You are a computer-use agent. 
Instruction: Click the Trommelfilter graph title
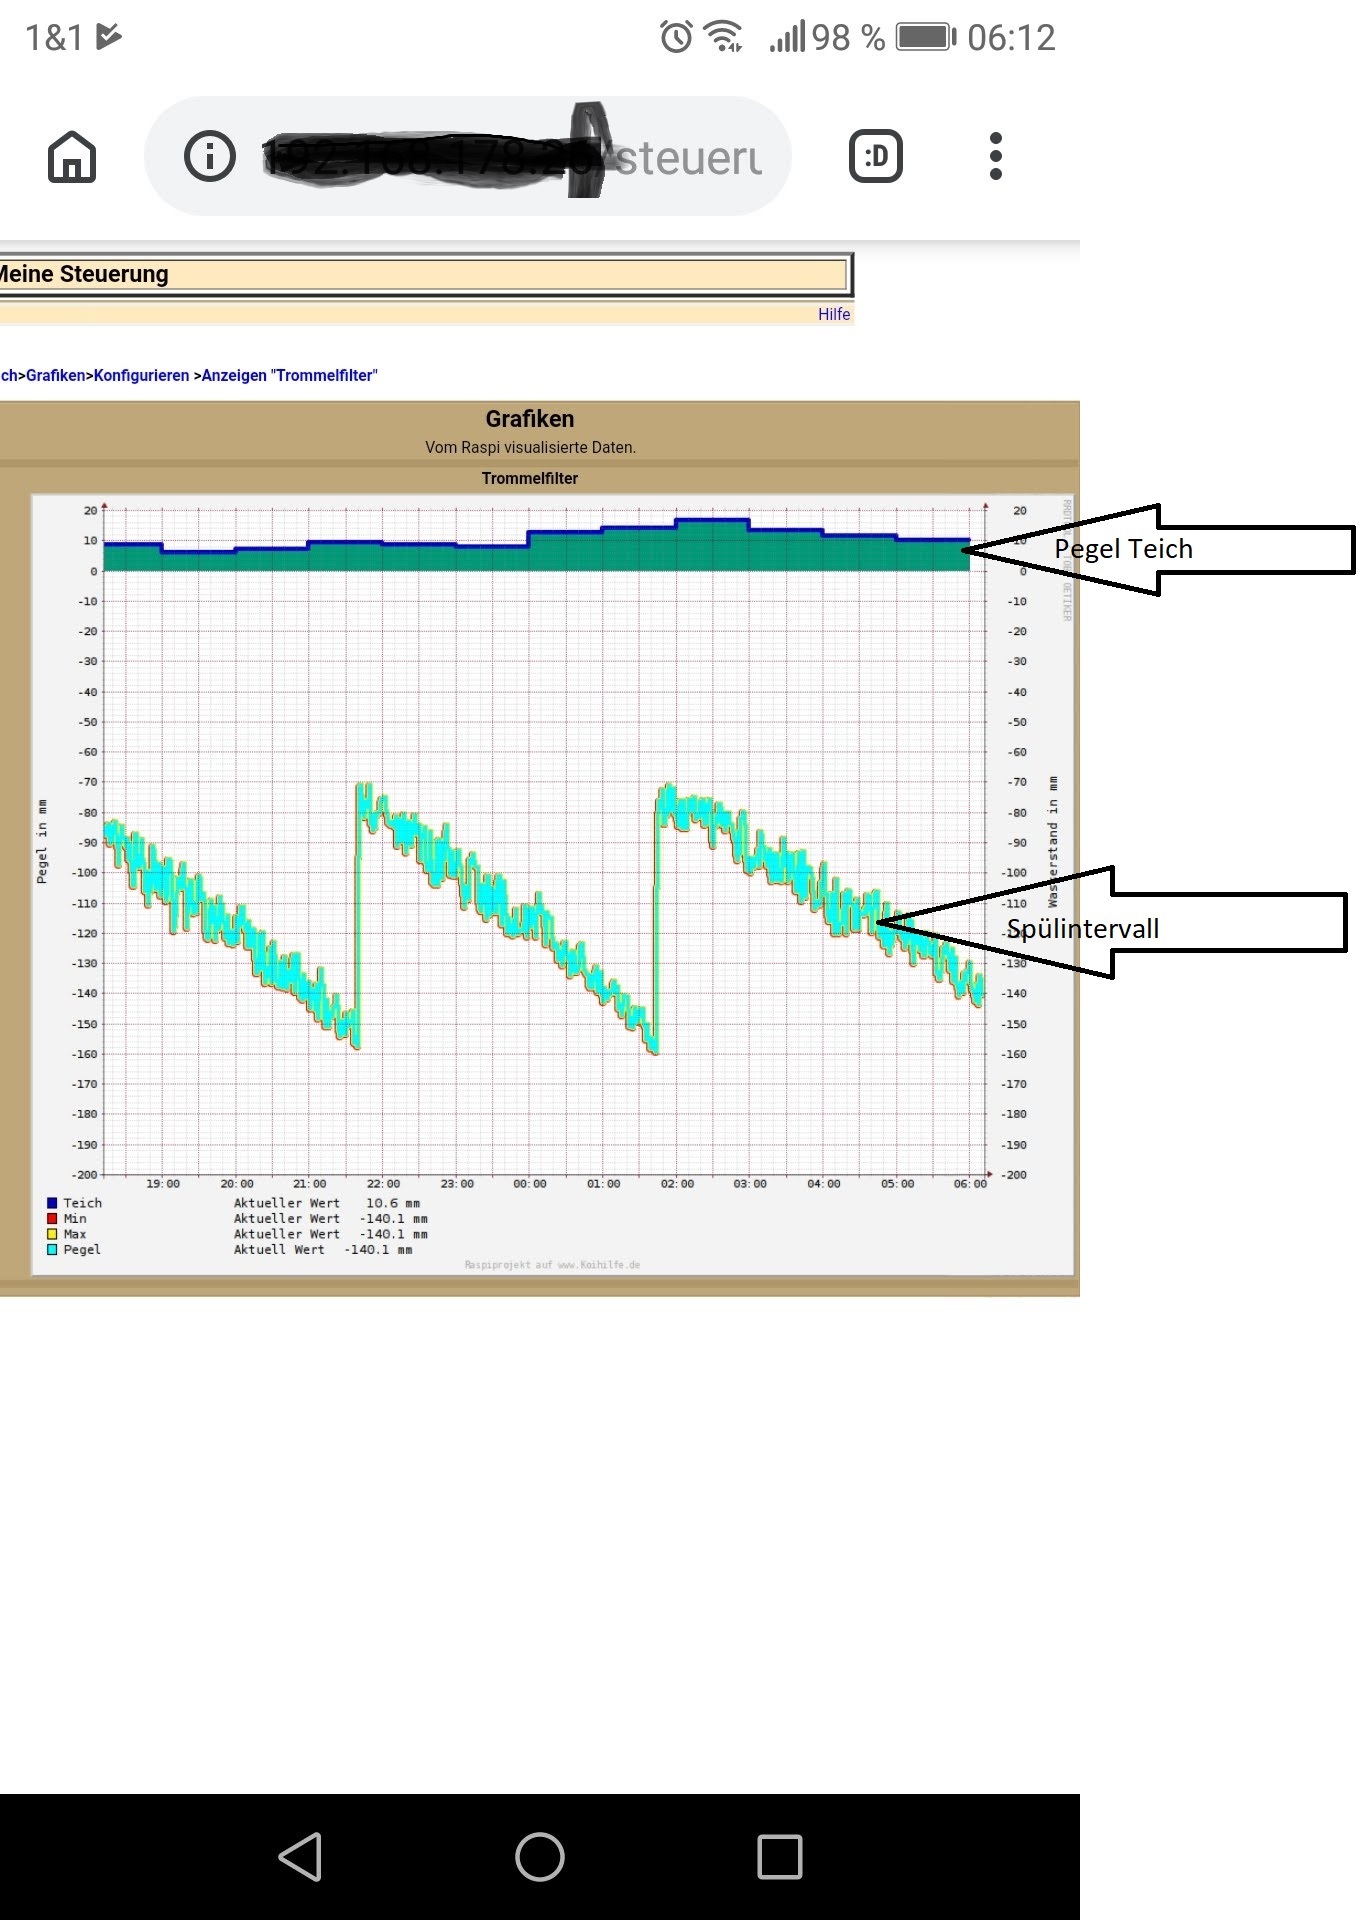click(x=530, y=479)
